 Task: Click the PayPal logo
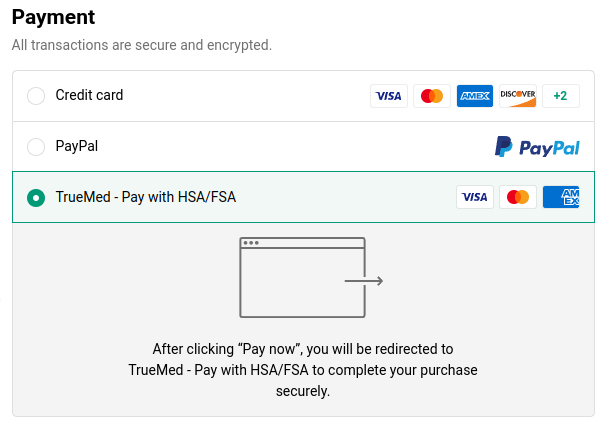[x=537, y=147]
